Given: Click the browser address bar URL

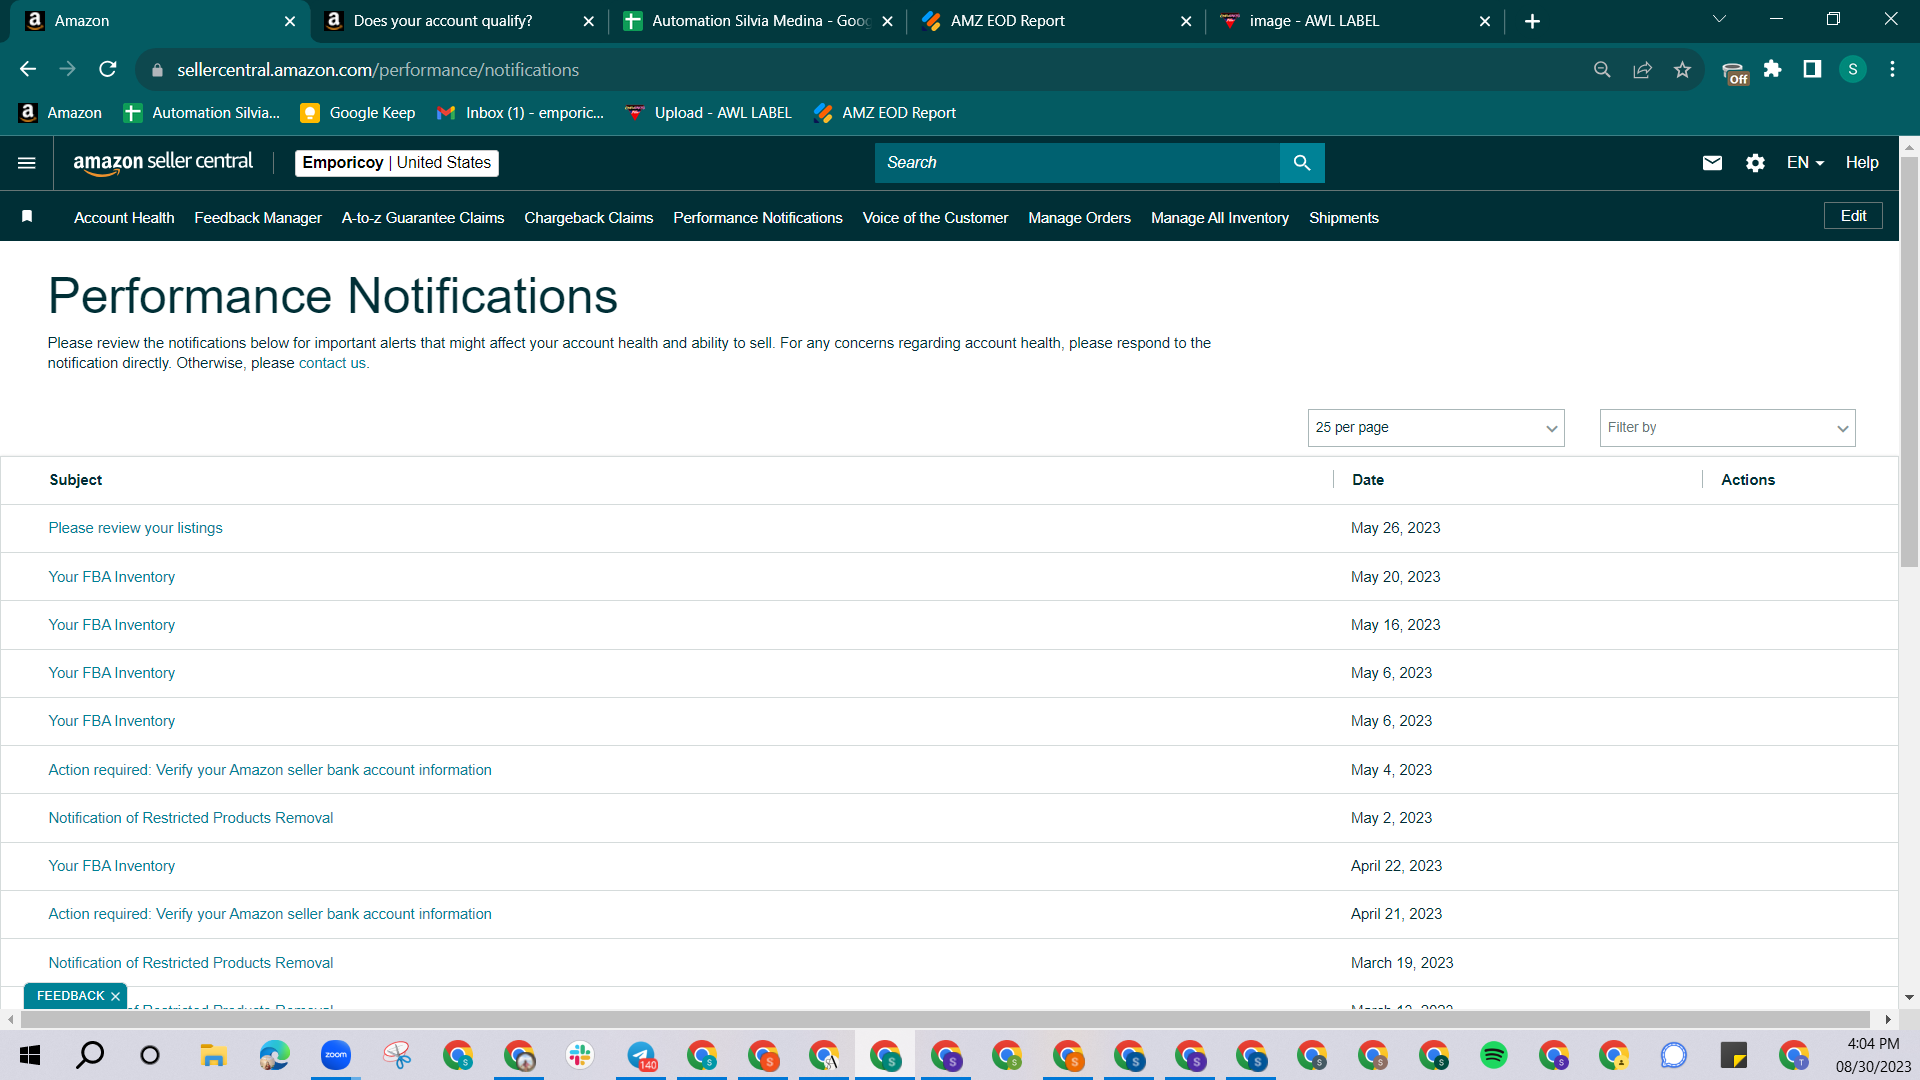Looking at the screenshot, I should (x=378, y=70).
